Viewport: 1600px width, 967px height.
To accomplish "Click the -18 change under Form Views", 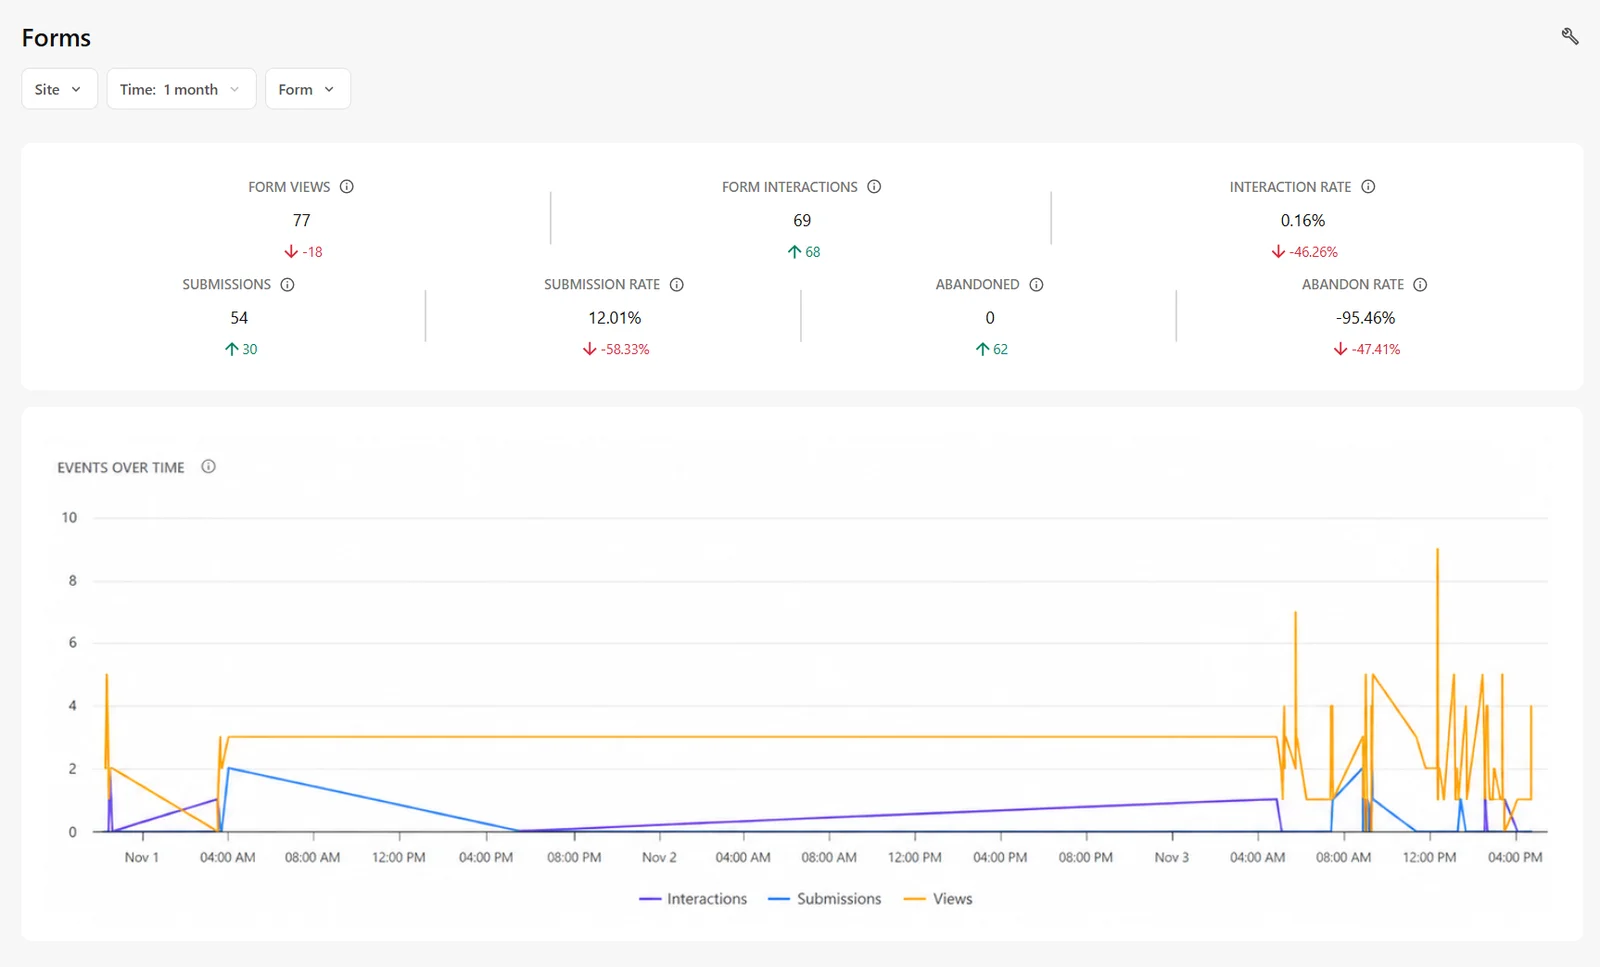I will pos(303,252).
